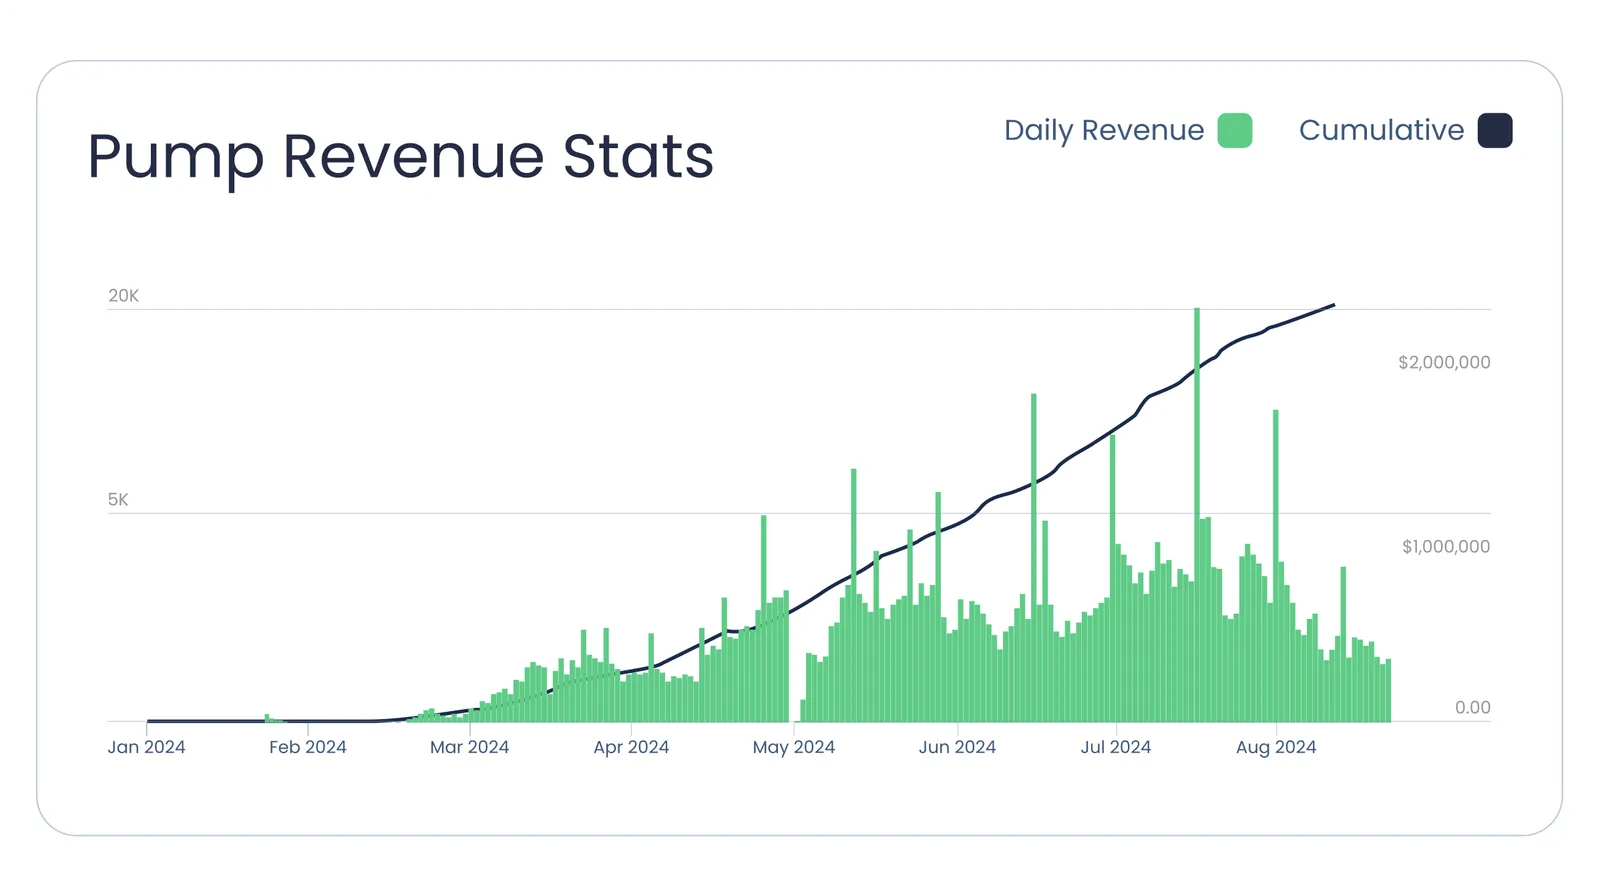This screenshot has width=1600, height=896.
Task: Click the dark navy Cumulative legend swatch
Action: (1495, 131)
